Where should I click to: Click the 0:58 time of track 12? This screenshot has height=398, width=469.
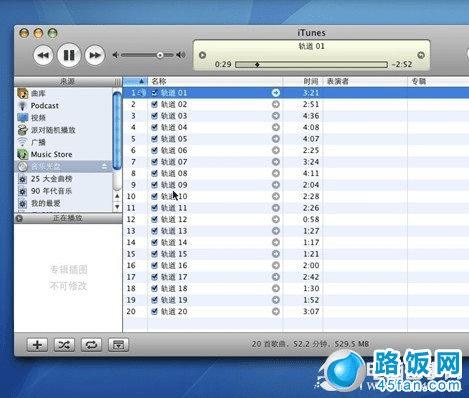[311, 219]
